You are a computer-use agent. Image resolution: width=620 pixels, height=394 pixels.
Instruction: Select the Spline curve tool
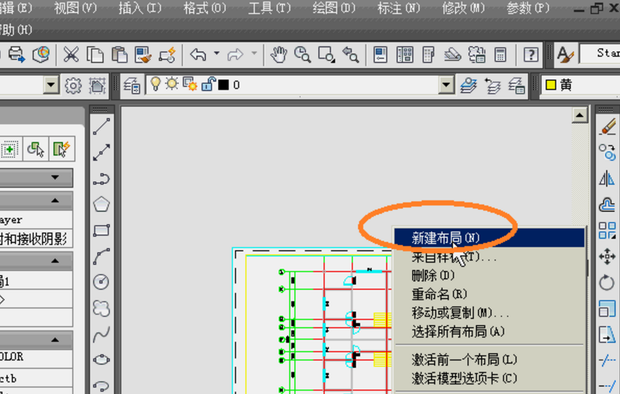pyautogui.click(x=102, y=334)
